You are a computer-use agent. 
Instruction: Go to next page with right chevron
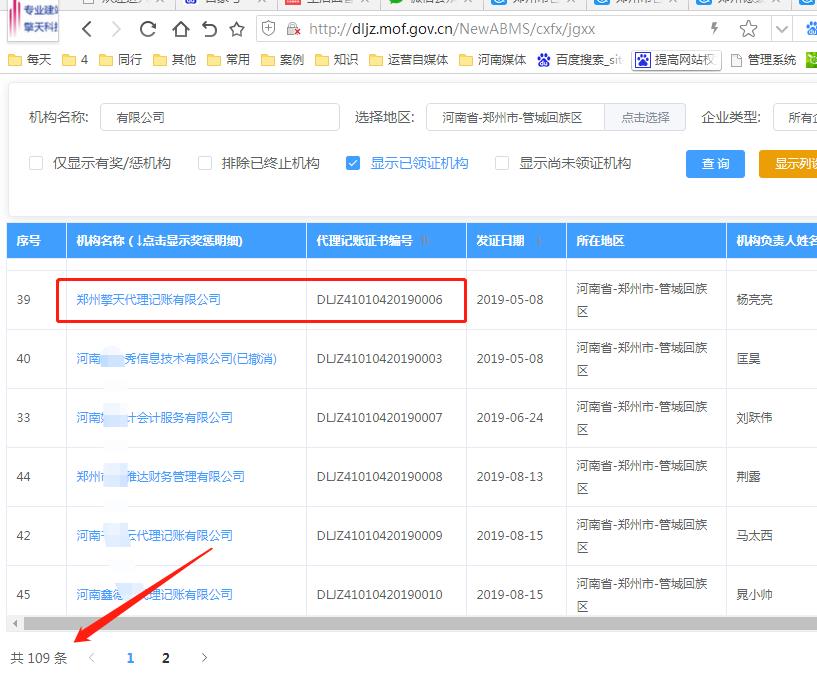click(x=204, y=658)
